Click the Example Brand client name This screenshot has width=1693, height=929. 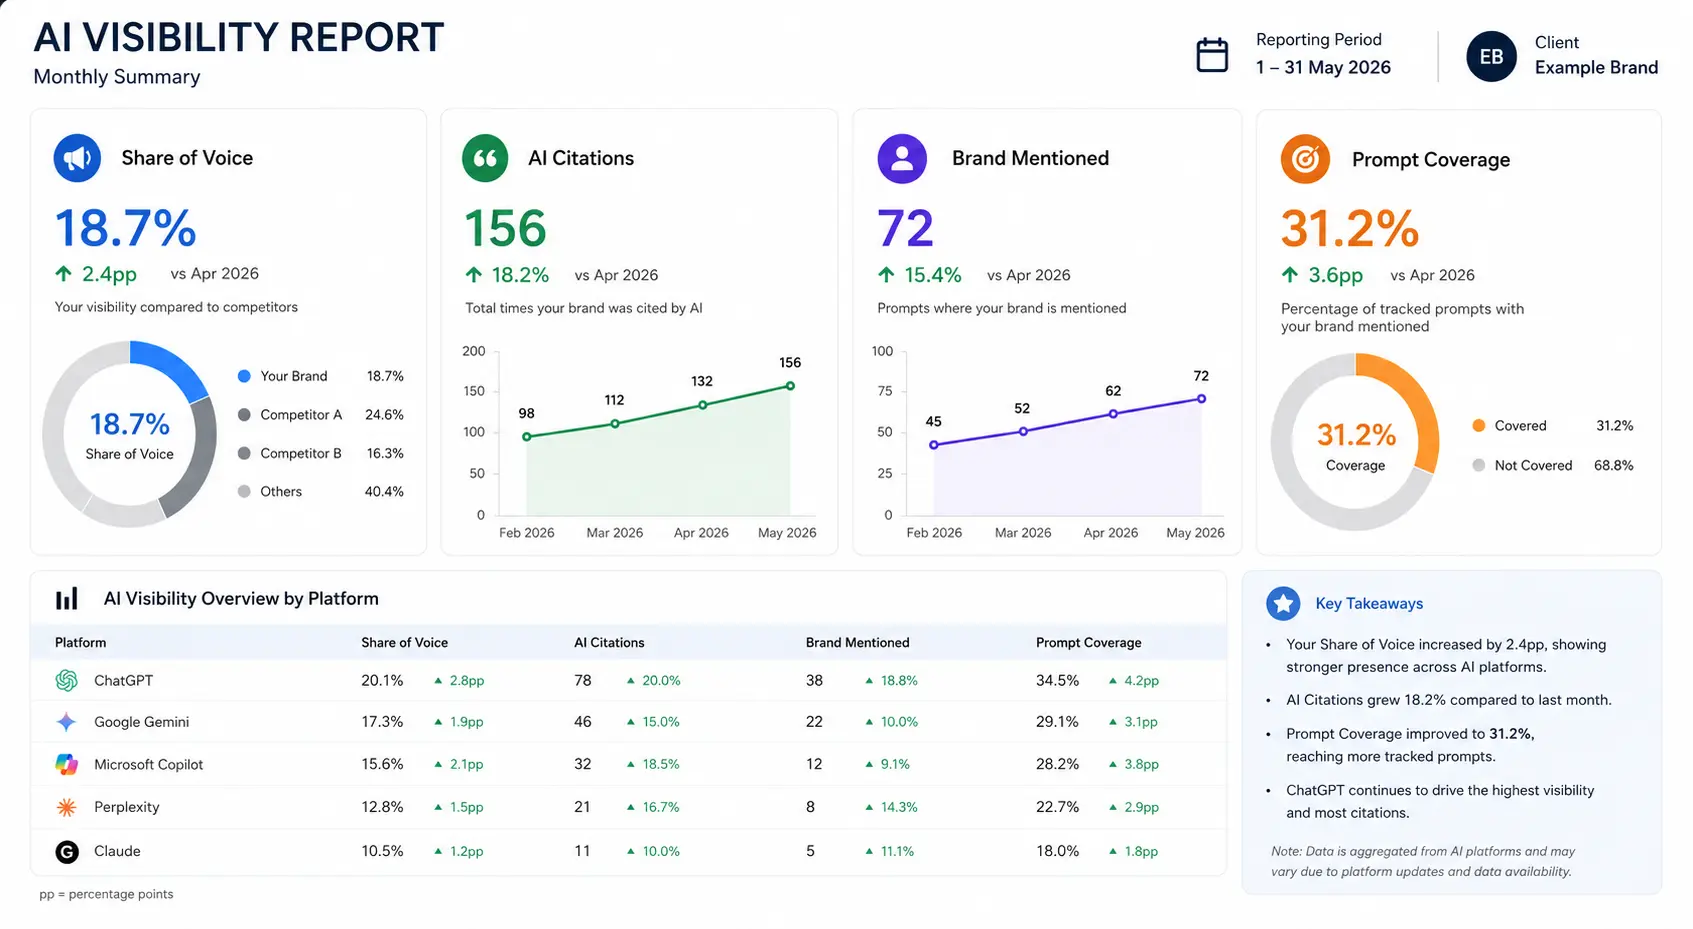point(1596,67)
